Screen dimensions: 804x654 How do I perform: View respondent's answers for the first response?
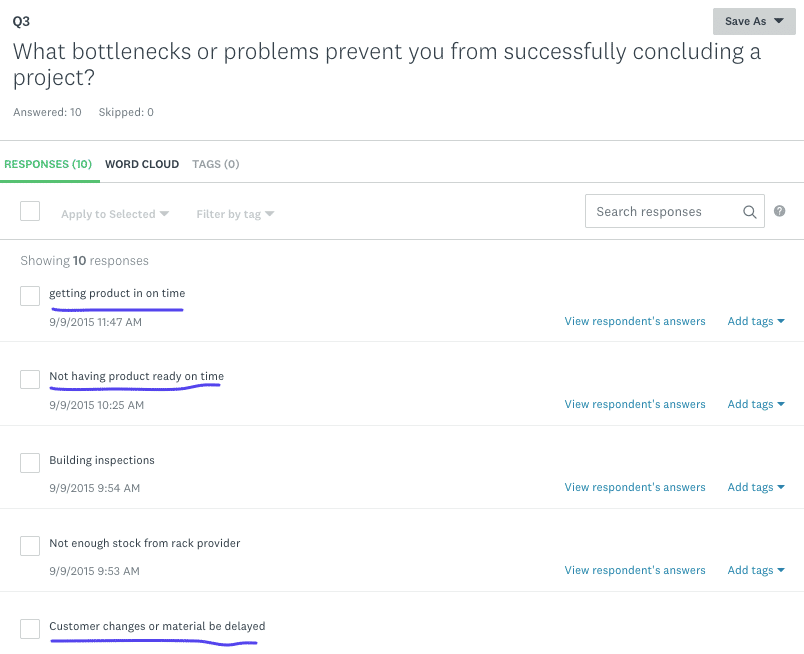(634, 321)
